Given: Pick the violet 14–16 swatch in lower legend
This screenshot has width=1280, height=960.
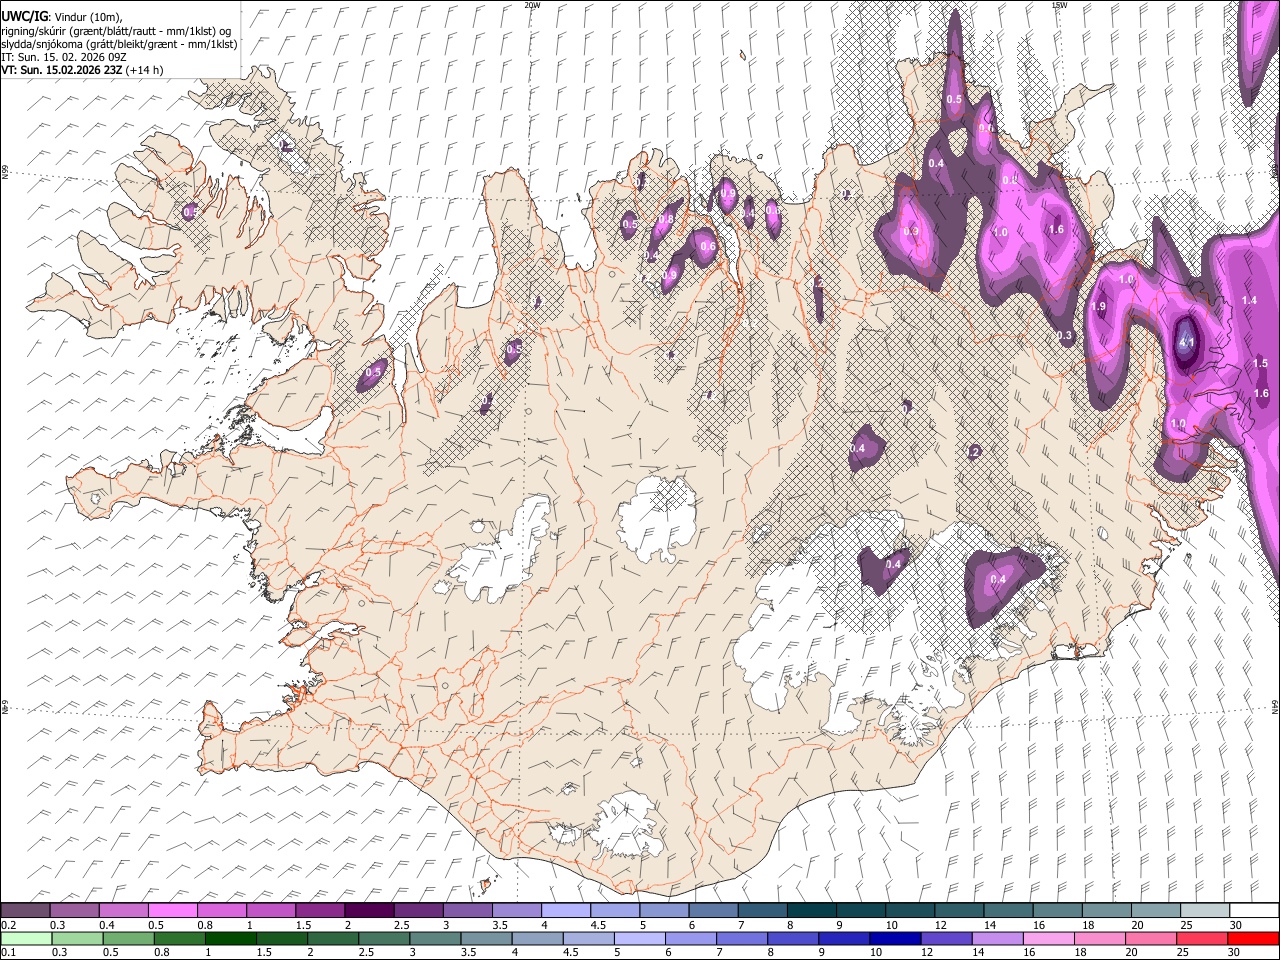Looking at the screenshot, I should pos(998,938).
